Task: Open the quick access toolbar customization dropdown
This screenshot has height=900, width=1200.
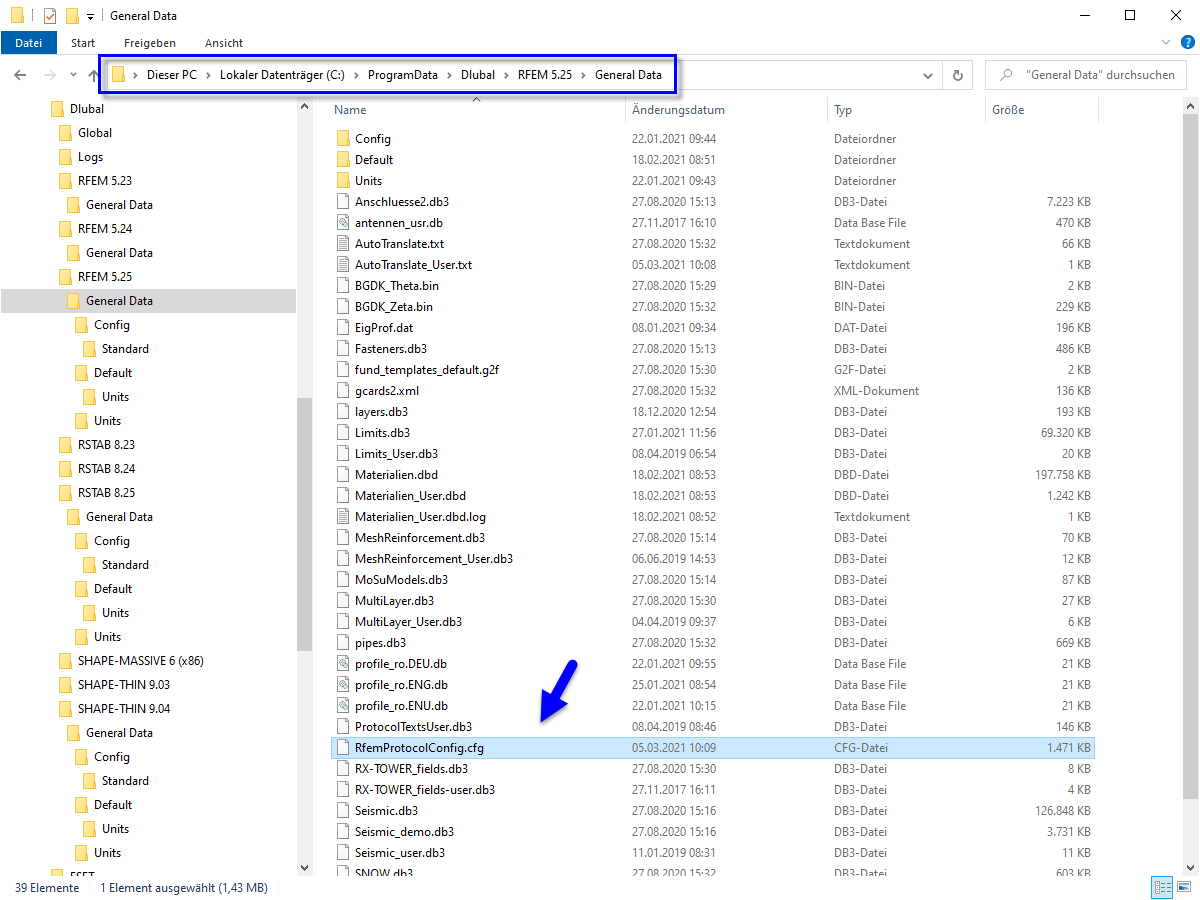Action: click(90, 15)
